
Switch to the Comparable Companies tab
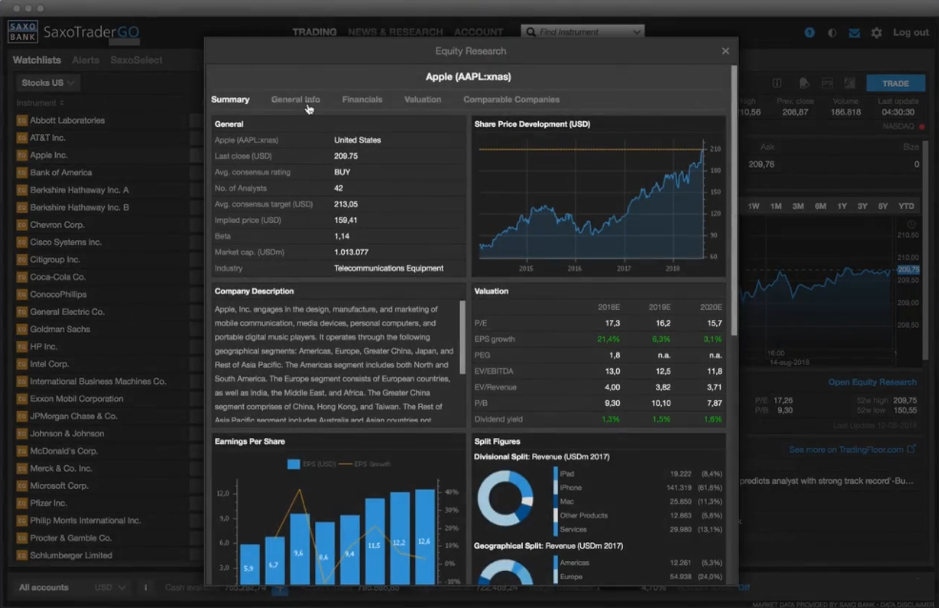(x=511, y=99)
